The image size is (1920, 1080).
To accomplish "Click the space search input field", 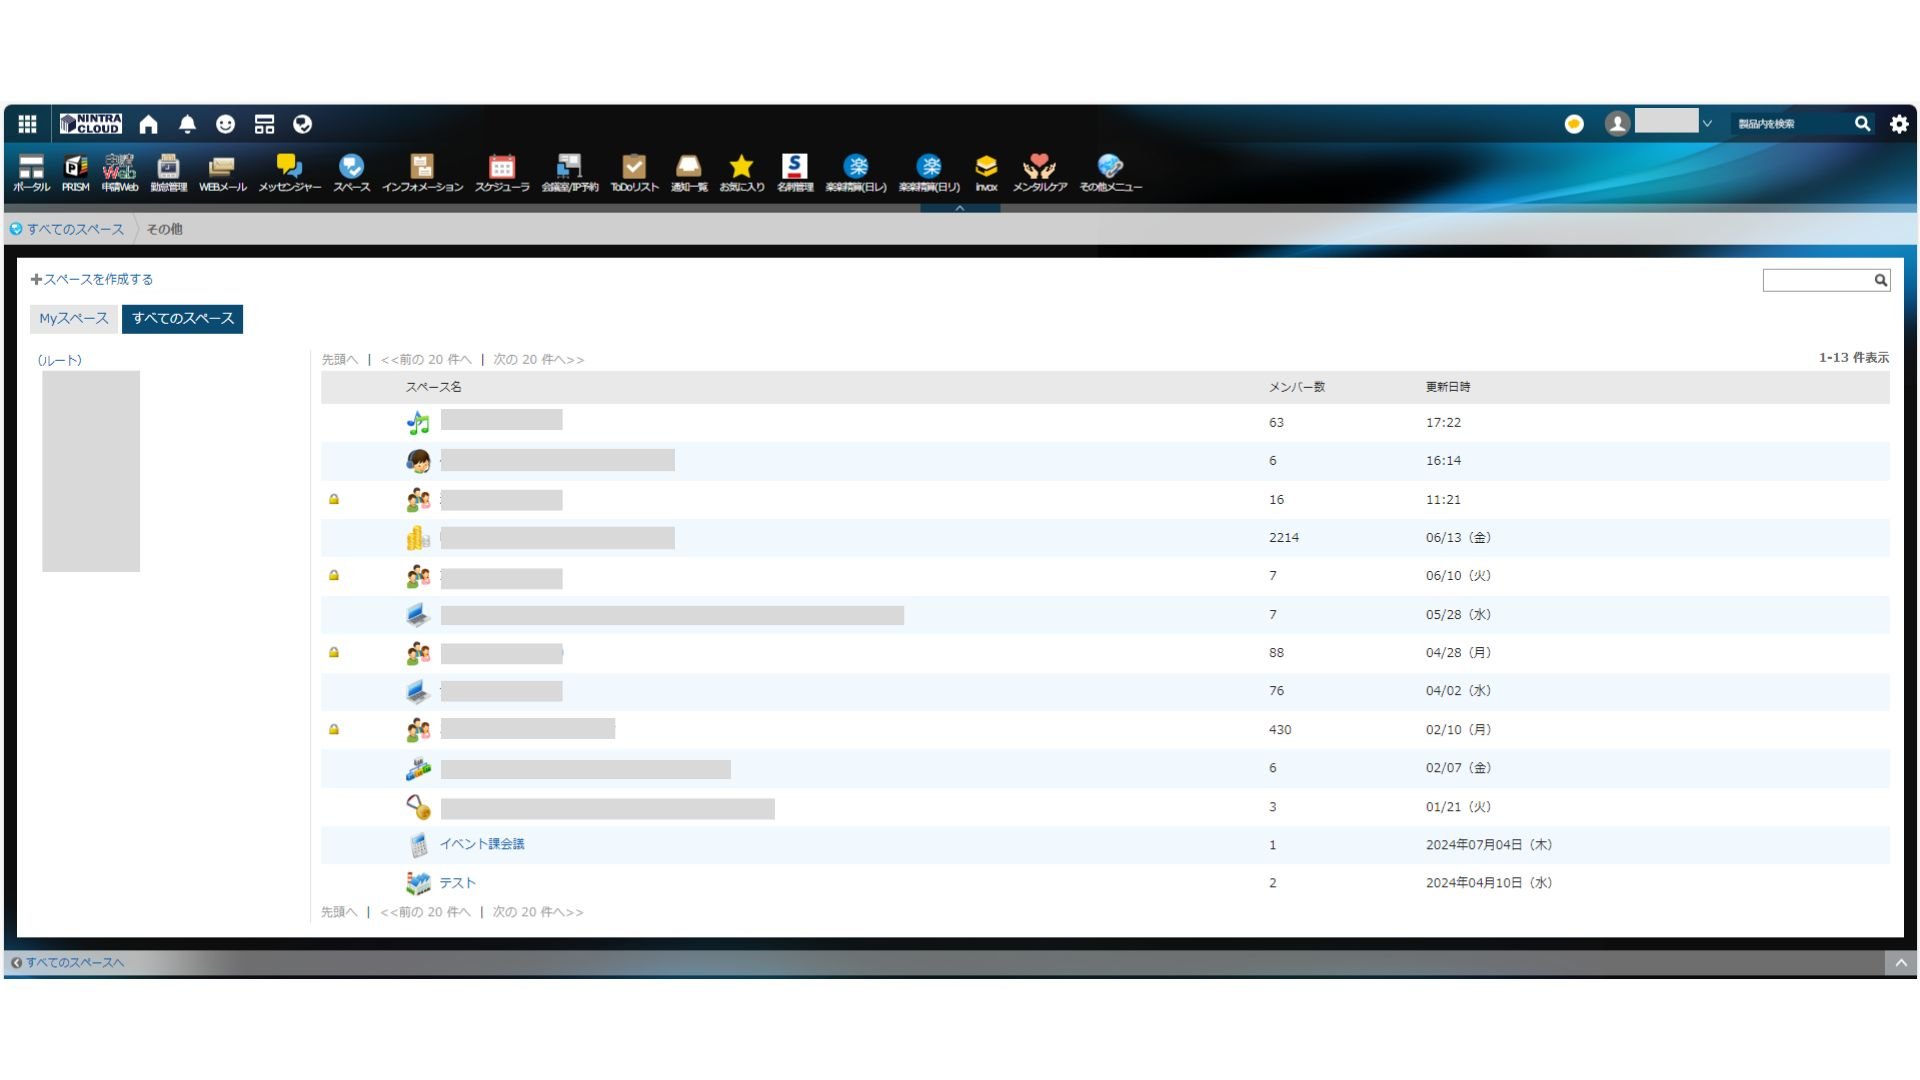I will tap(1817, 281).
